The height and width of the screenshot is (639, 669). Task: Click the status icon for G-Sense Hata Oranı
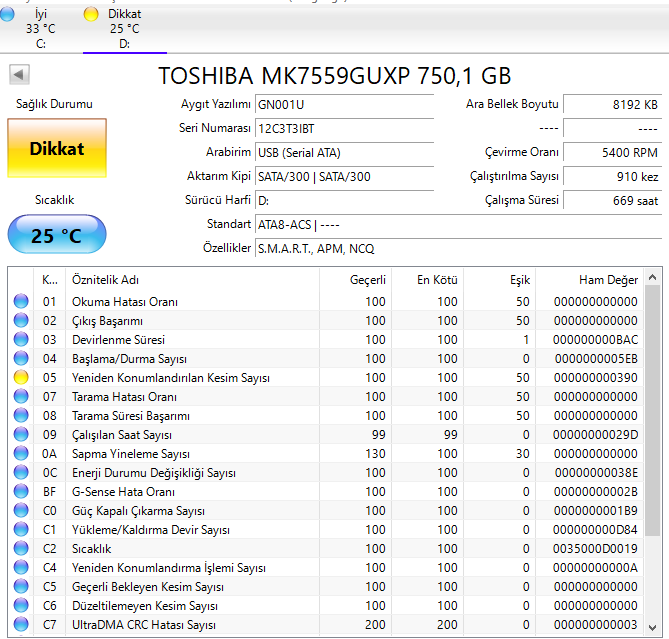[20, 492]
